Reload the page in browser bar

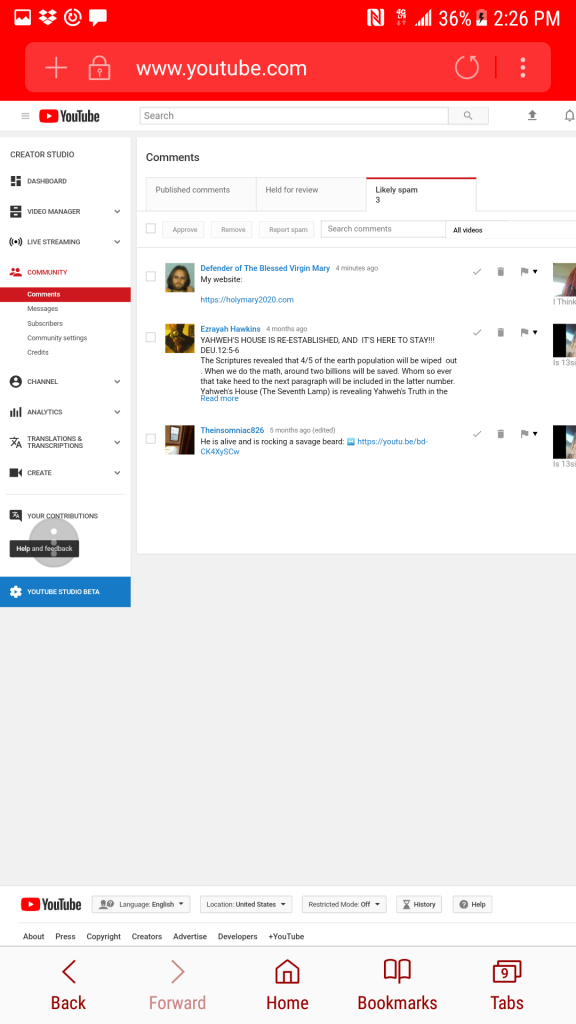[466, 67]
